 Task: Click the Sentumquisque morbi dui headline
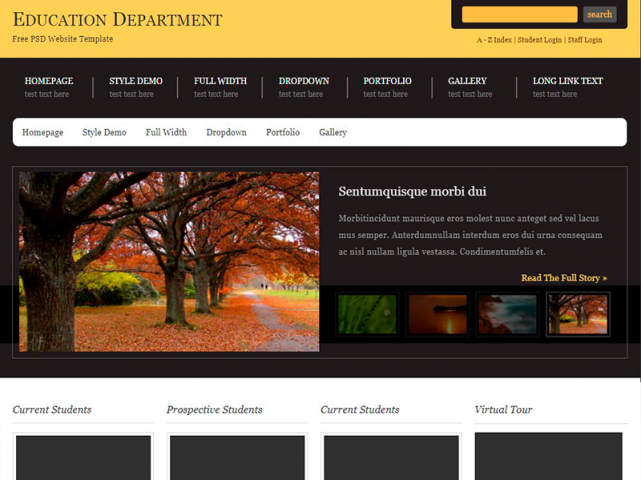click(412, 191)
